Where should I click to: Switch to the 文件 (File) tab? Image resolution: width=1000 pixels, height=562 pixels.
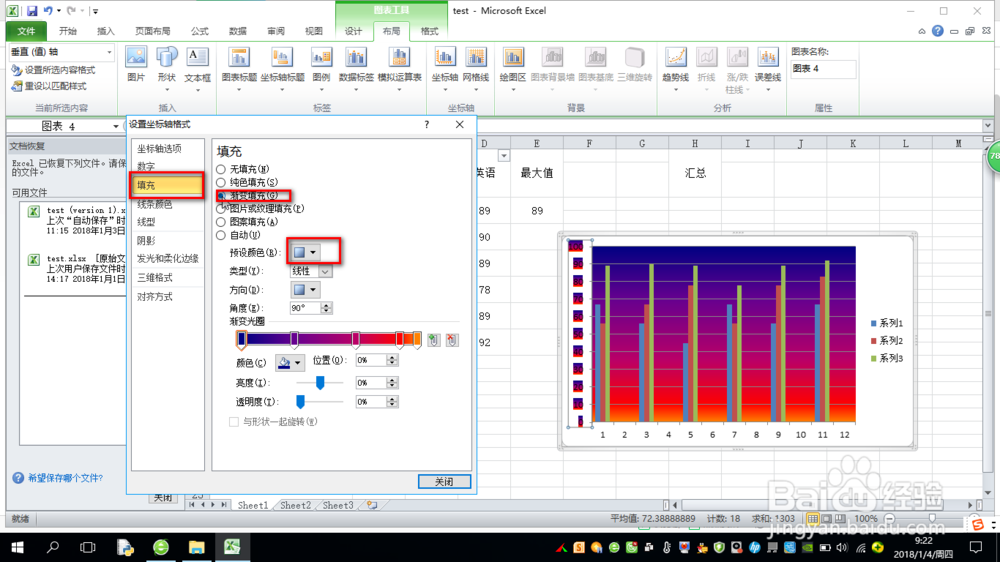(26, 31)
